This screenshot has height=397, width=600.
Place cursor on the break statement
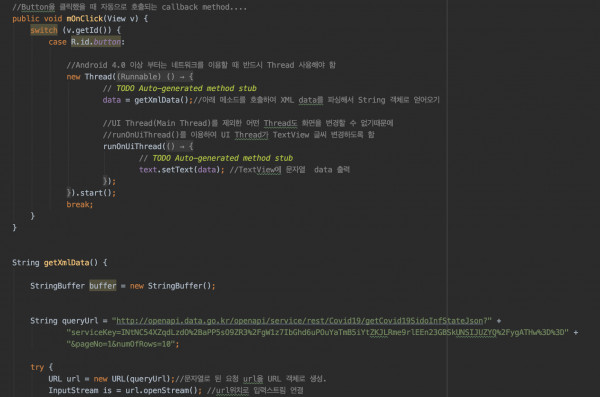click(80, 205)
